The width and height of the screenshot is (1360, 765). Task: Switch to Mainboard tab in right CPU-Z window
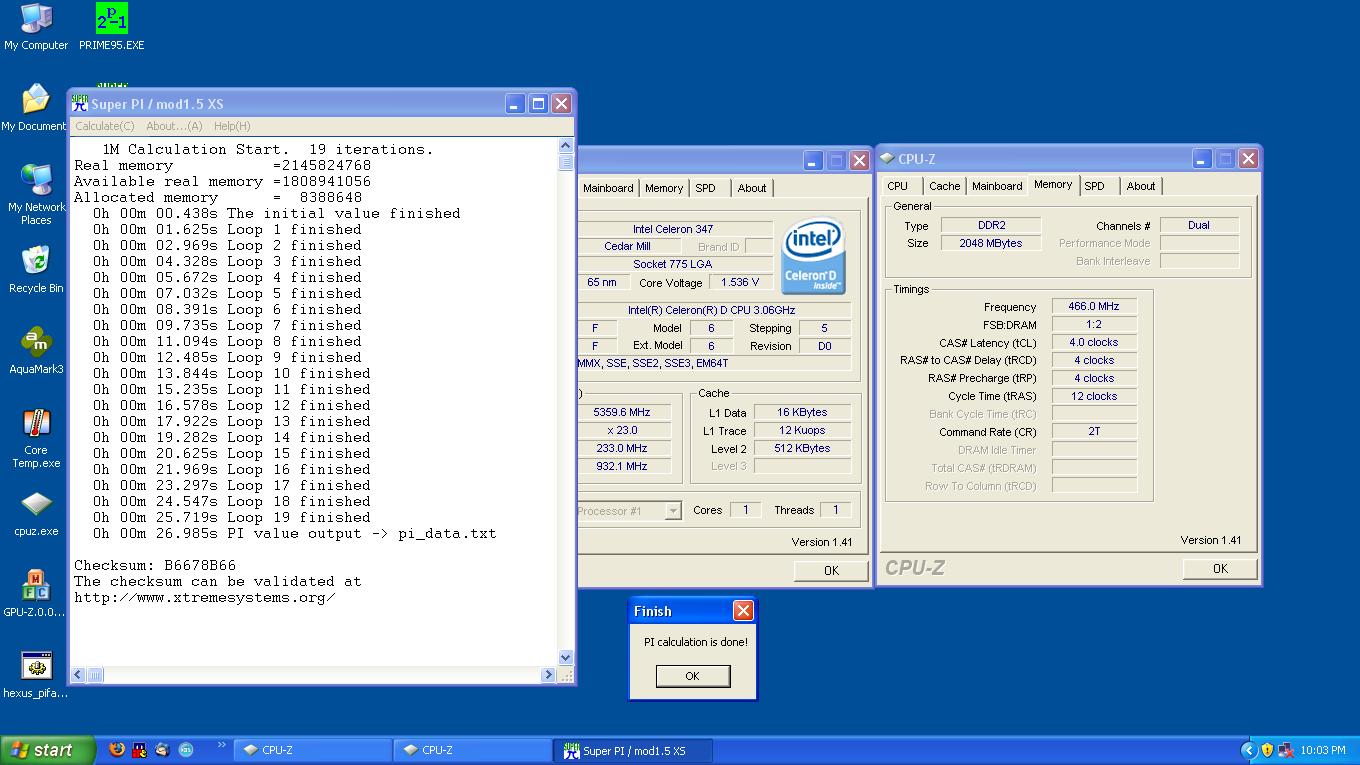pyautogui.click(x=997, y=186)
